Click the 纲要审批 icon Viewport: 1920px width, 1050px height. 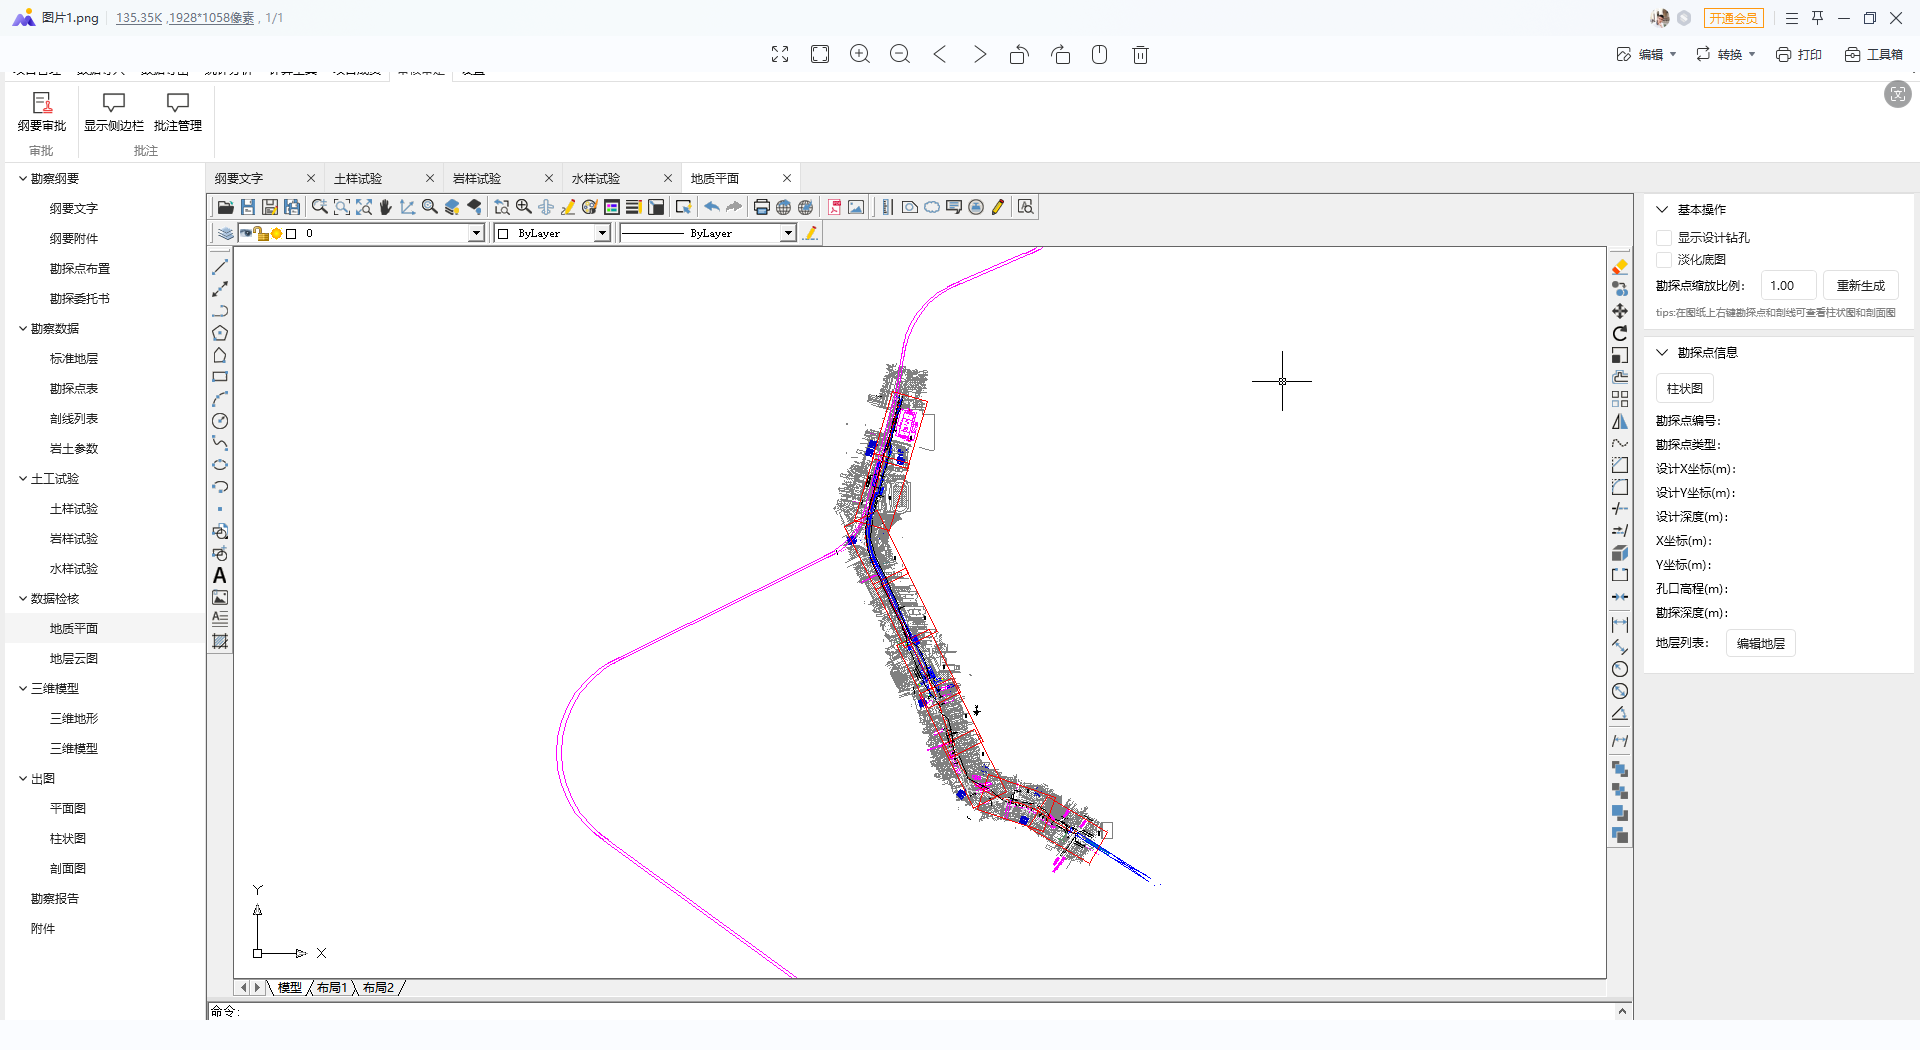pos(42,112)
